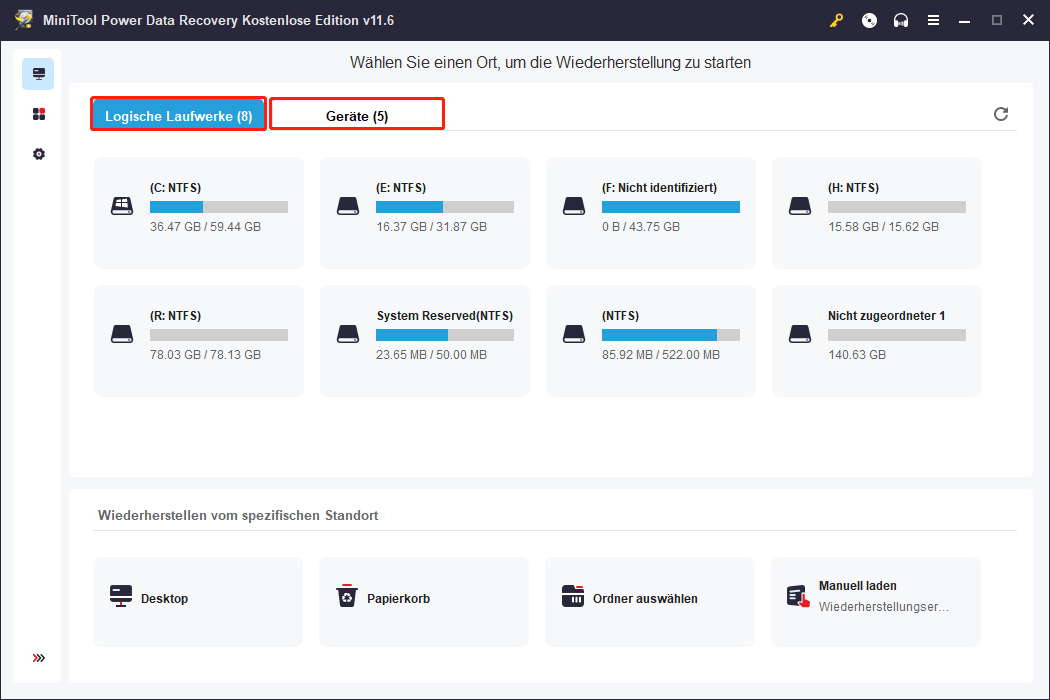The image size is (1050, 700).
Task: Click the Ordner auswählen folder icon
Action: (573, 596)
